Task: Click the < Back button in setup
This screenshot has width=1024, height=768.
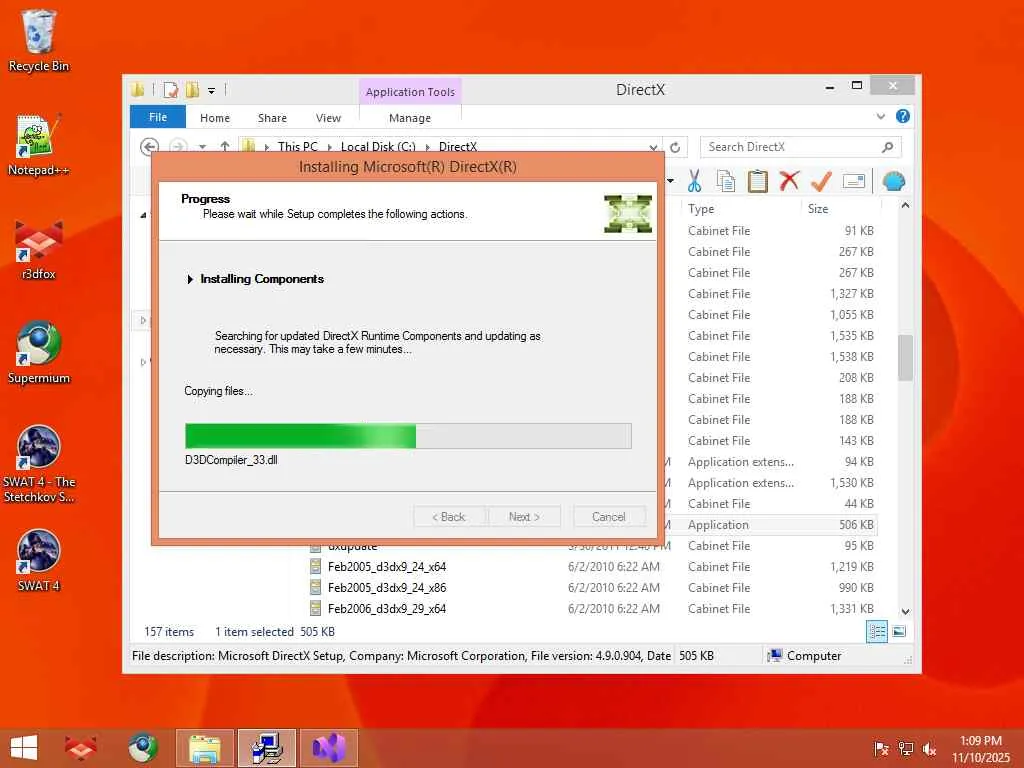Action: tap(449, 517)
